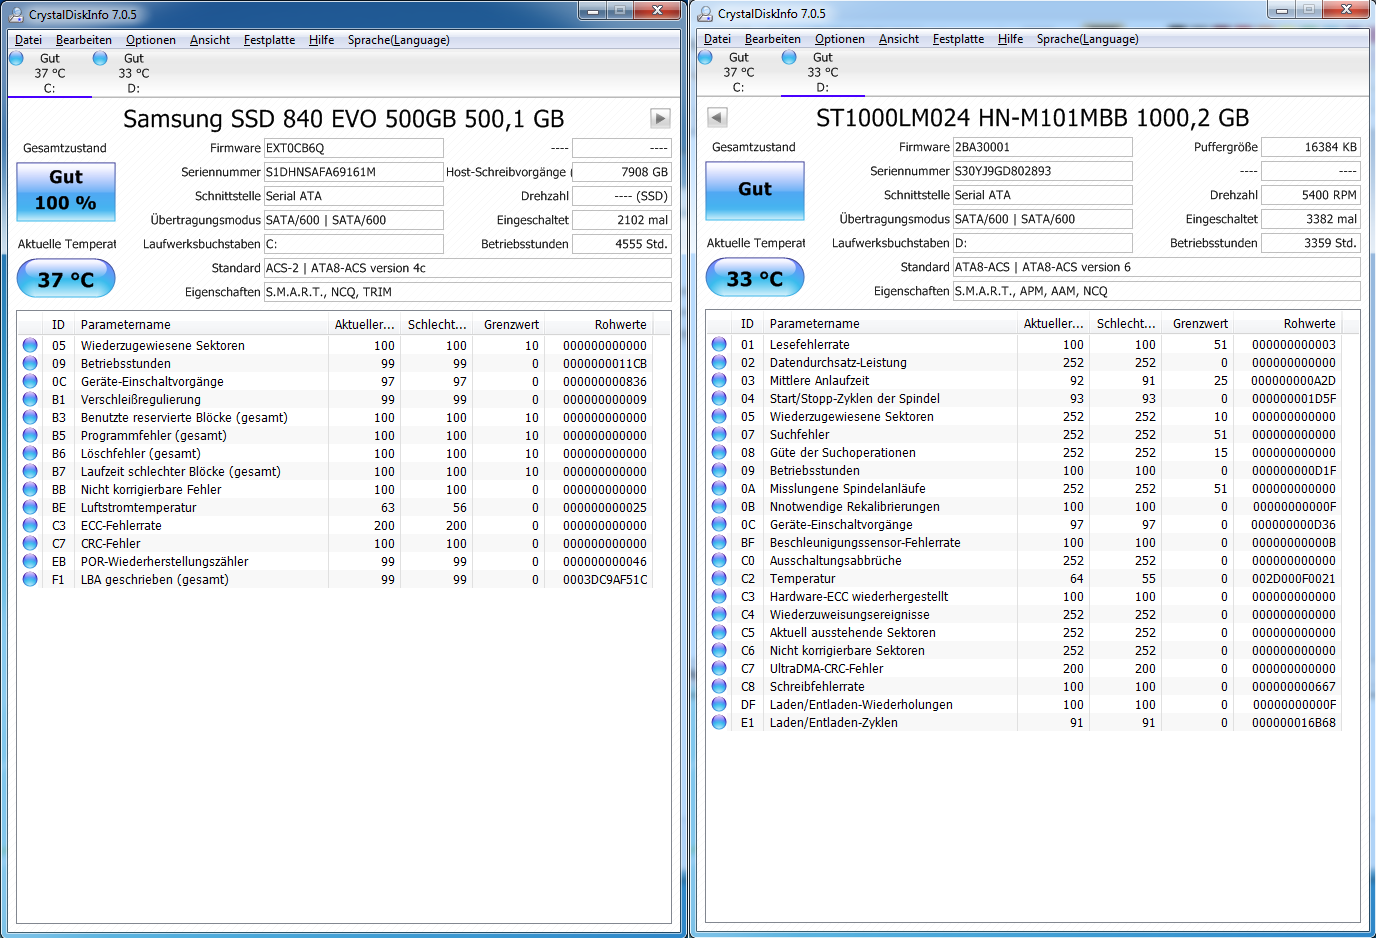
Task: Click Betriebsstunden value 4555 Std.
Action: pyautogui.click(x=622, y=244)
